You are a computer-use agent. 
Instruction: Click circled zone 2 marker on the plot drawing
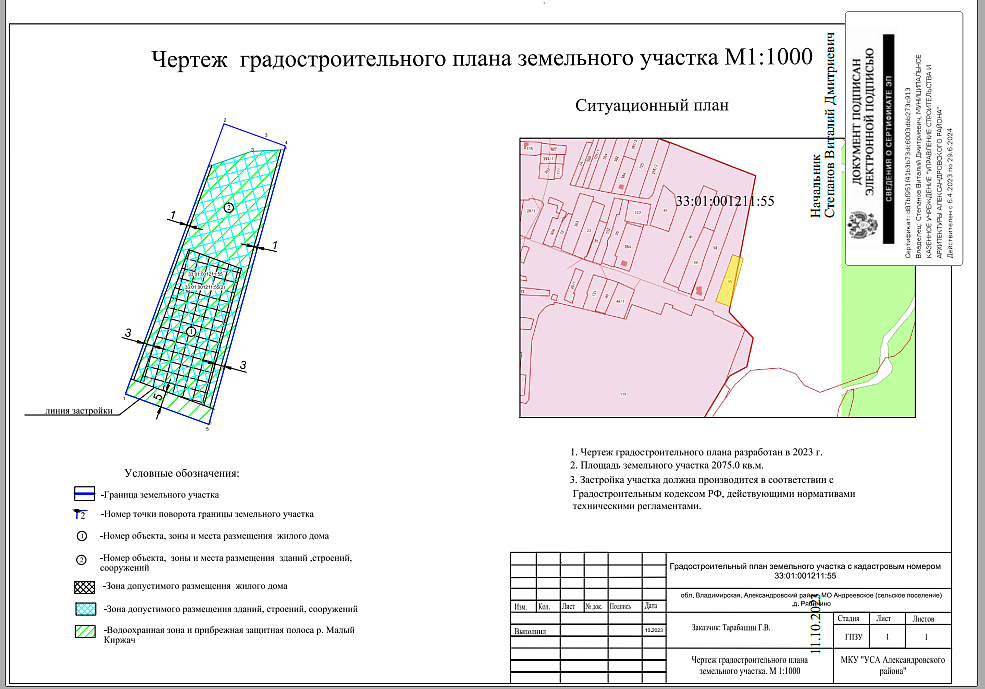click(x=229, y=207)
